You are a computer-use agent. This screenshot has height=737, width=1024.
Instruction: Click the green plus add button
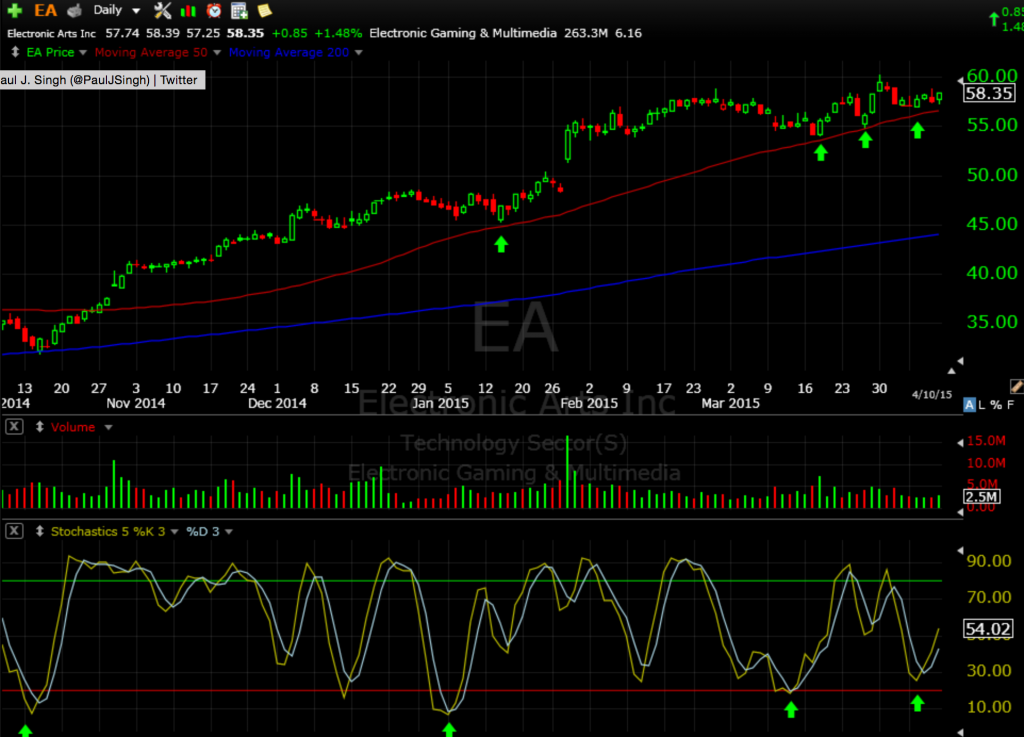pos(14,10)
